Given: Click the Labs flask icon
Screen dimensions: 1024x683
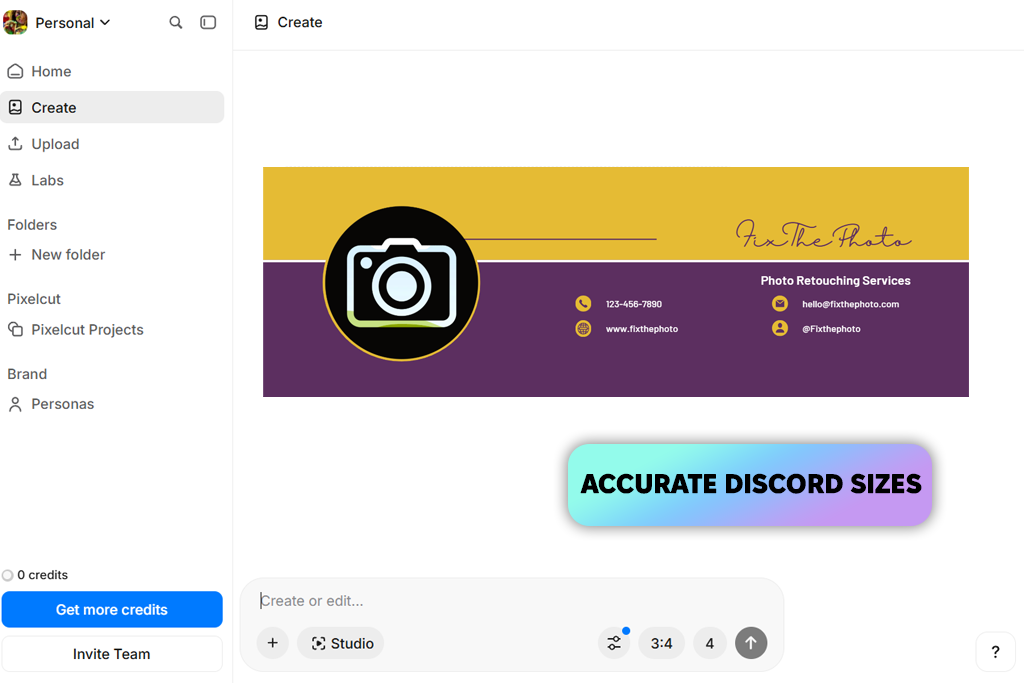Looking at the screenshot, I should (x=15, y=180).
